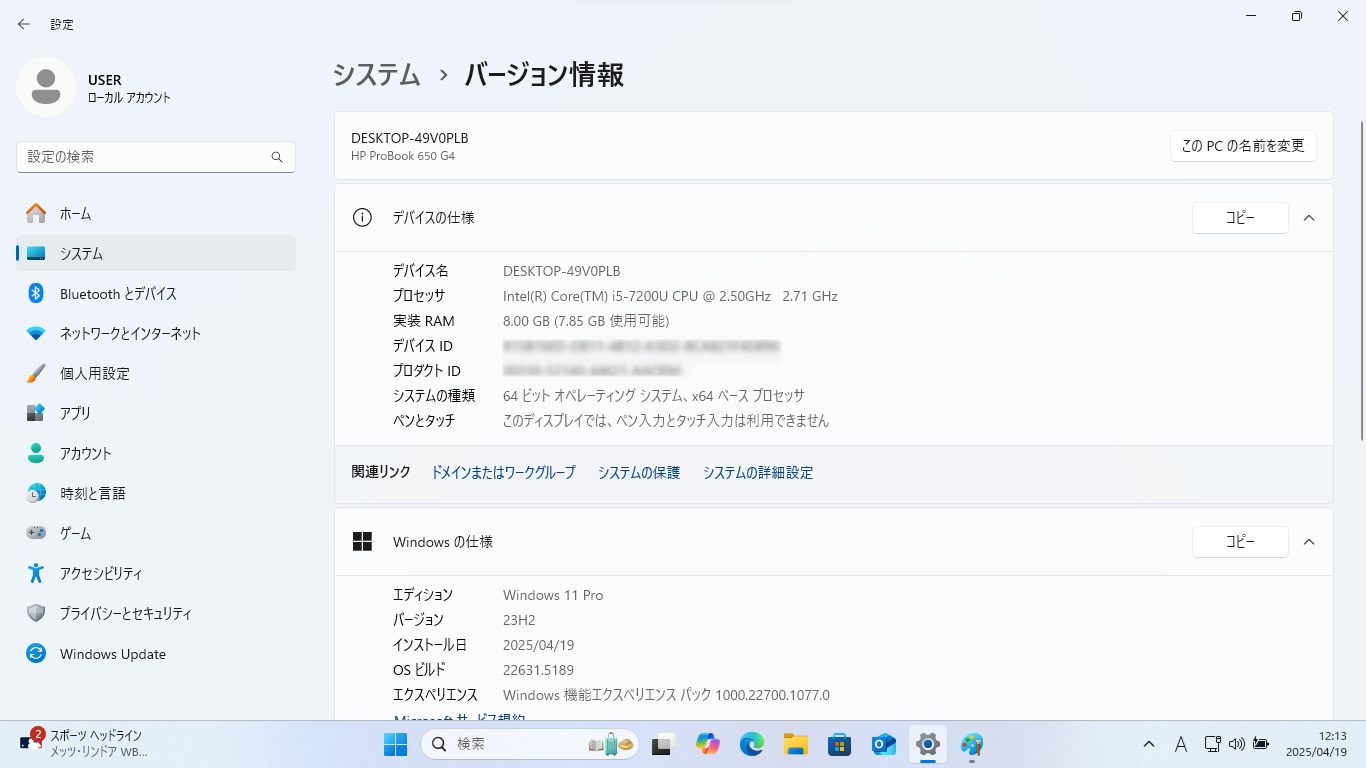Click the magnifier icon in 設定の検索
This screenshot has width=1366, height=768.
pos(277,157)
